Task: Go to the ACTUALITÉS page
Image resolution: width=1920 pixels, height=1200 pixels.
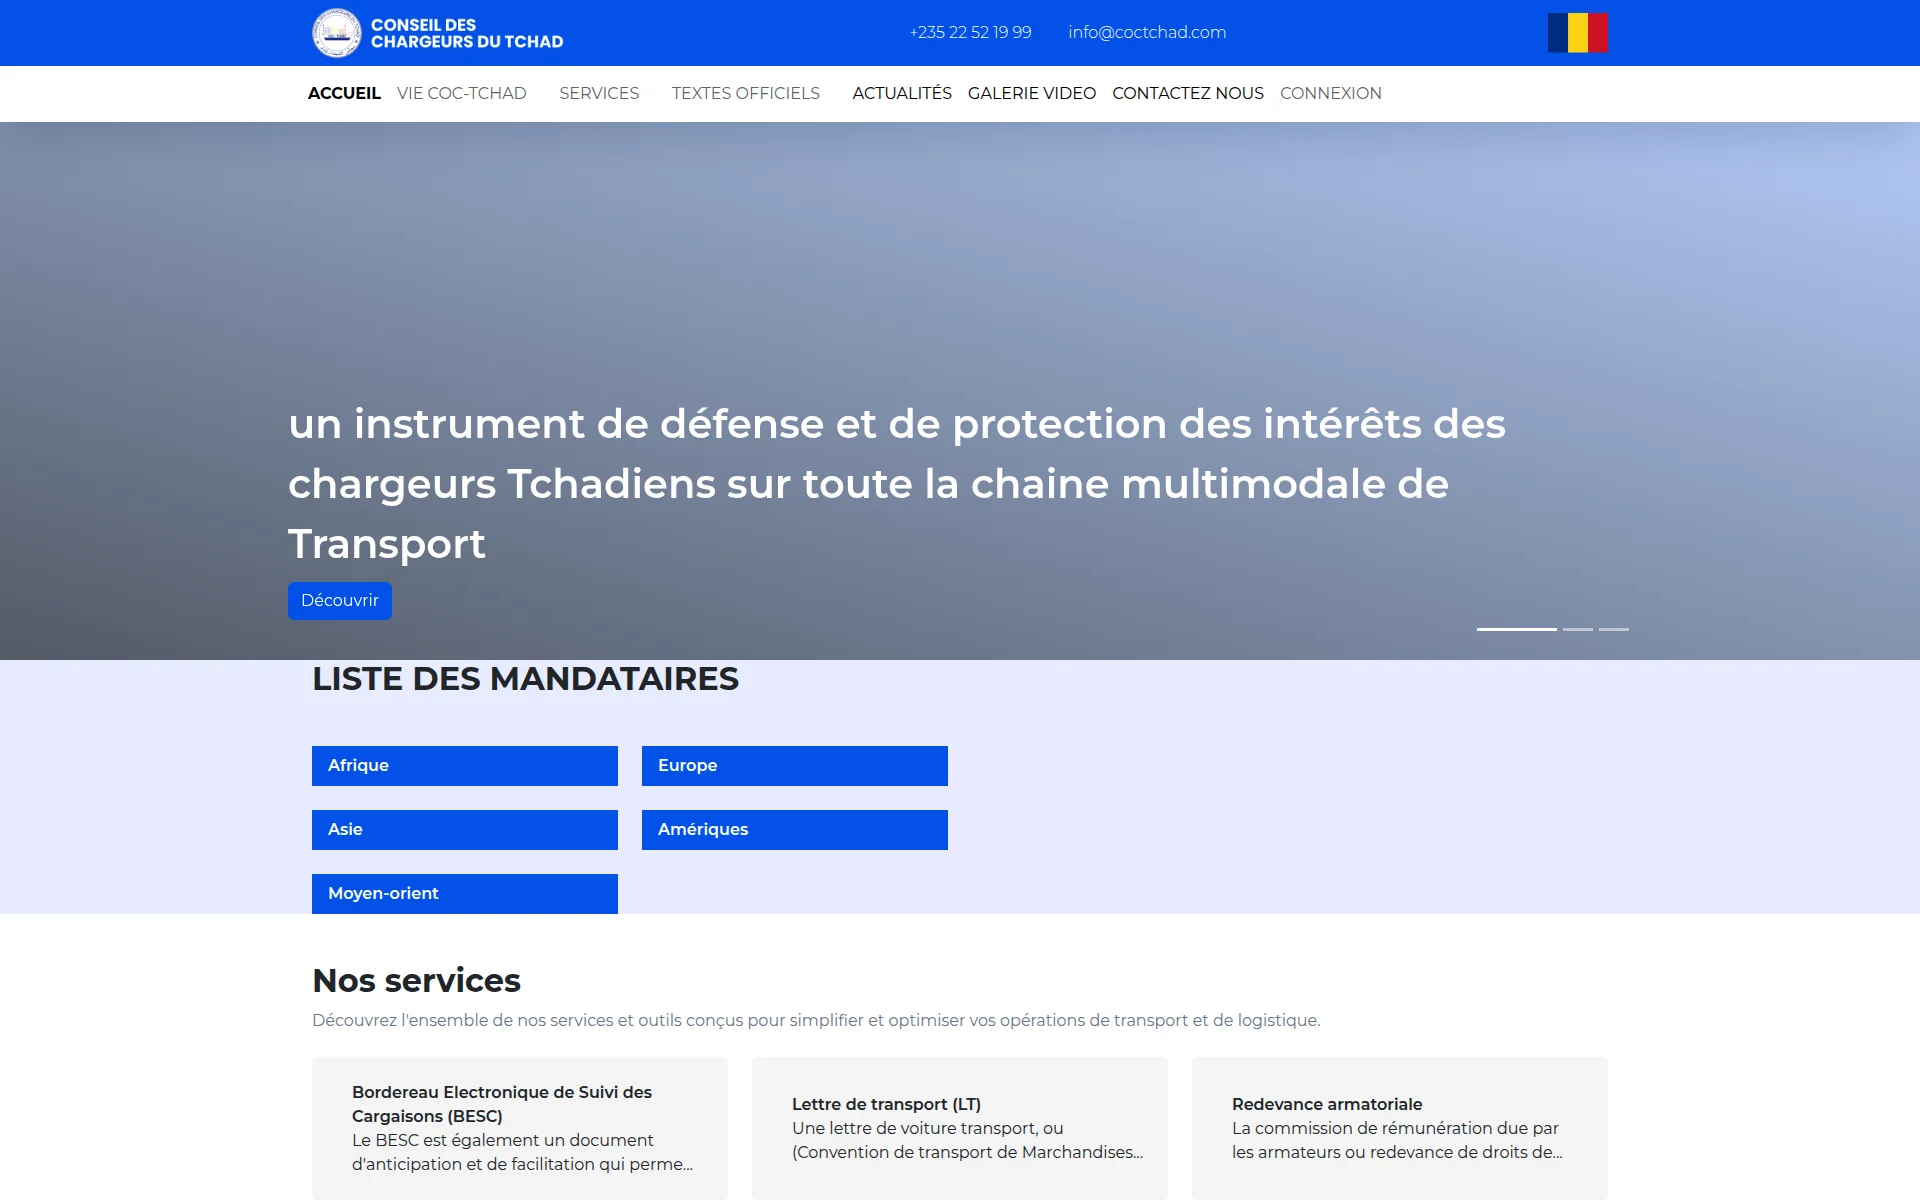Action: pos(902,93)
